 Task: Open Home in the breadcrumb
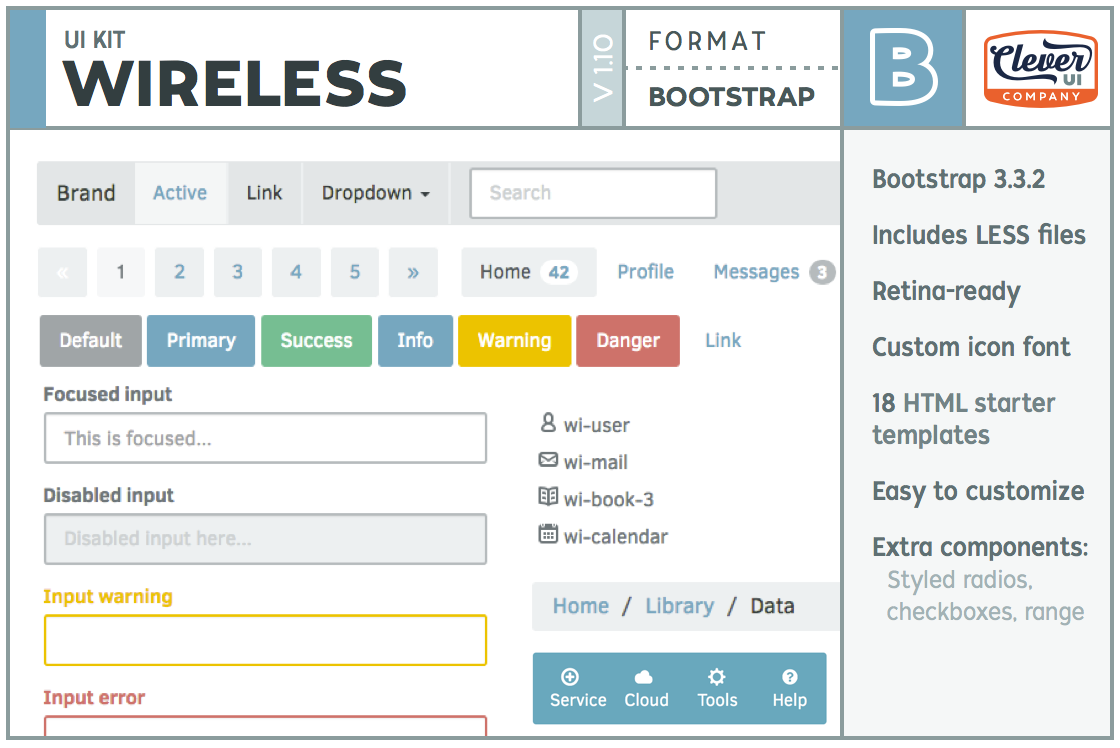tap(581, 606)
